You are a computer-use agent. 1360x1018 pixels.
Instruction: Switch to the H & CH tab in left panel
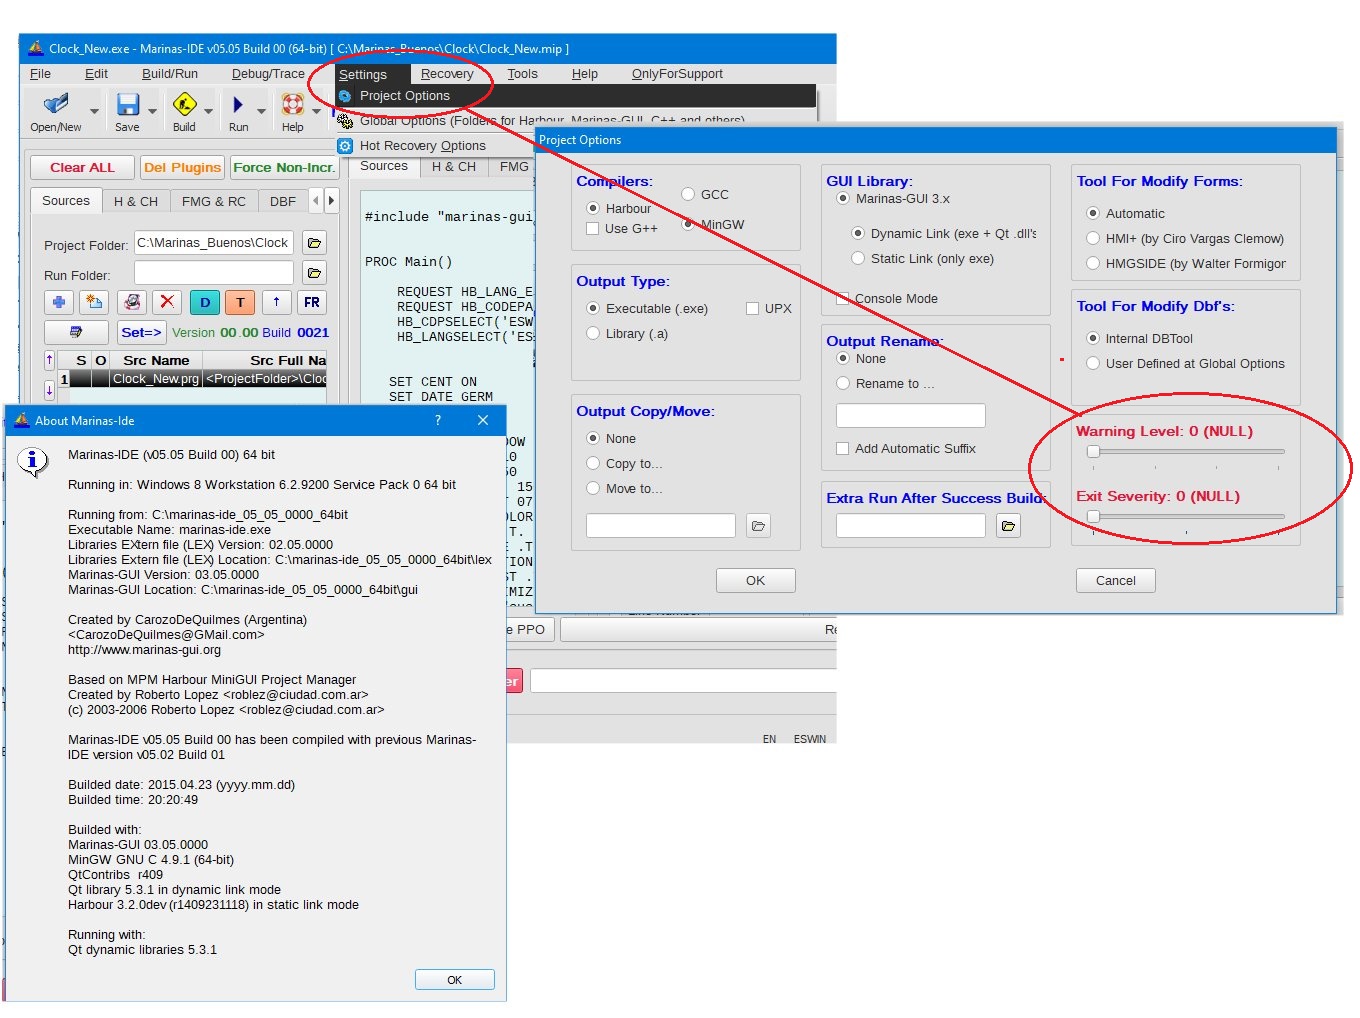(x=136, y=201)
